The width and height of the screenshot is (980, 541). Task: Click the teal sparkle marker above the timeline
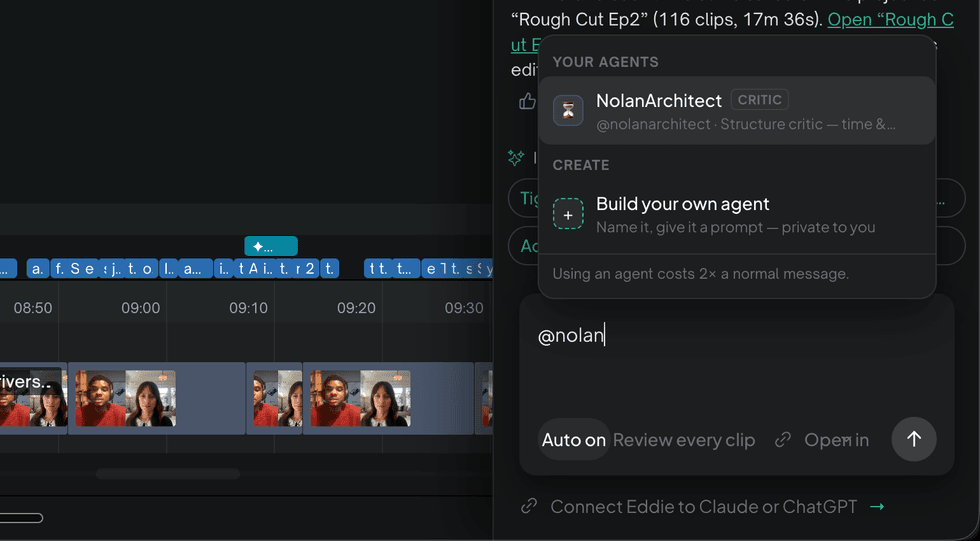[271, 247]
